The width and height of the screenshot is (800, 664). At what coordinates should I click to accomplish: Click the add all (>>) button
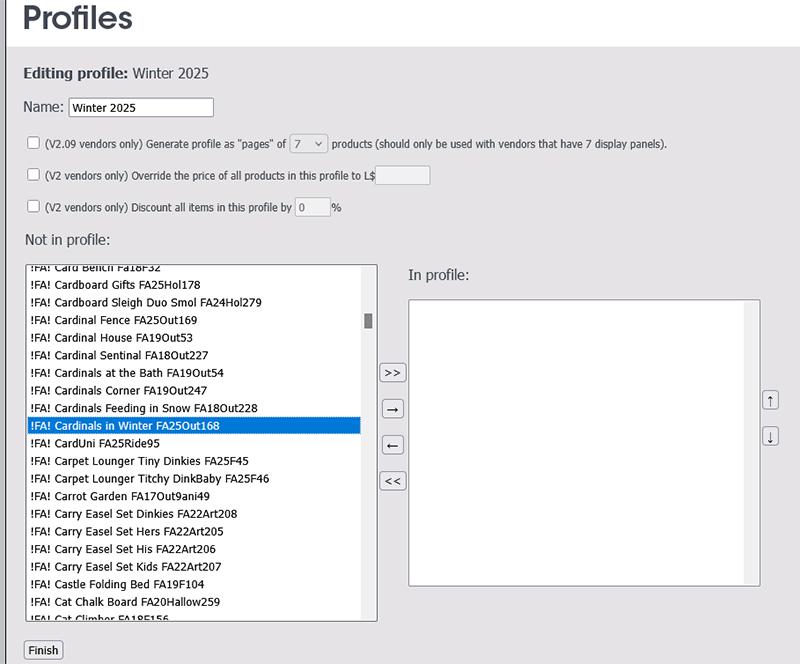click(x=393, y=373)
